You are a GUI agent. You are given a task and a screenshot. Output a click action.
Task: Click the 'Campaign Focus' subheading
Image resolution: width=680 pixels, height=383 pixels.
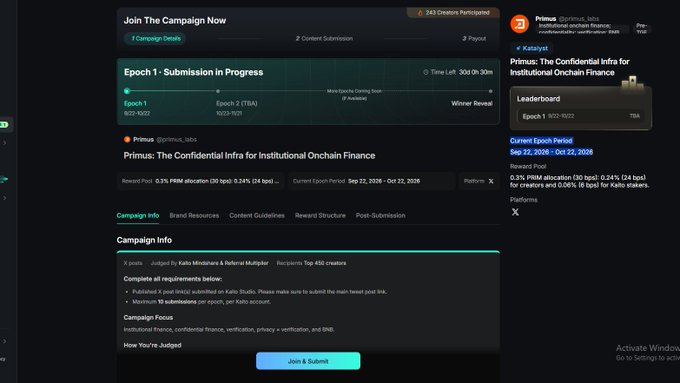point(148,318)
